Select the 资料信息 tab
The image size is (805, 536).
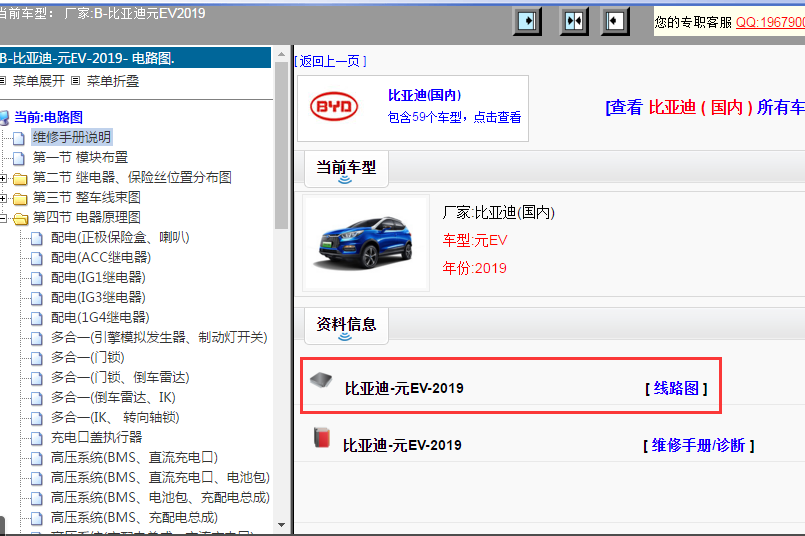(x=346, y=326)
